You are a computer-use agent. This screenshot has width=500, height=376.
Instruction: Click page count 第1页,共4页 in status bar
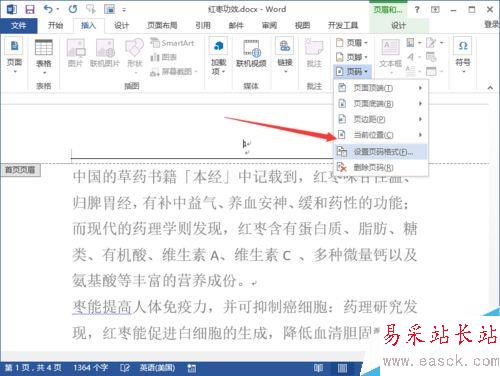tap(33, 368)
